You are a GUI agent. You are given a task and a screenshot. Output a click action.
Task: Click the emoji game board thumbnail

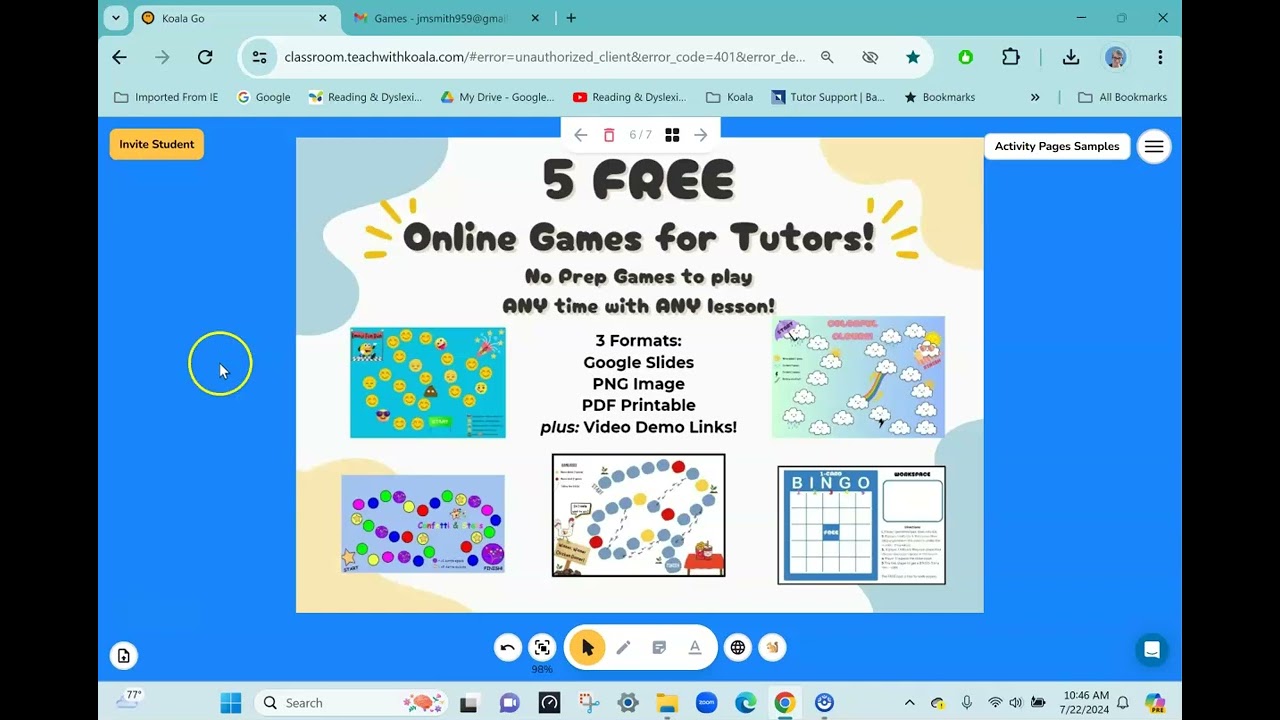(428, 383)
